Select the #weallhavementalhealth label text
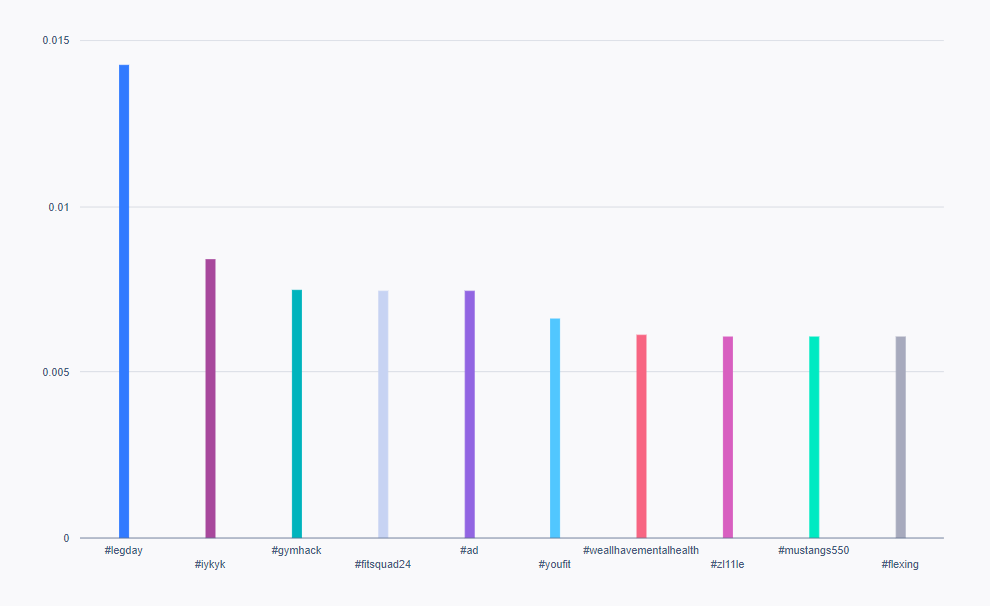990x606 pixels. pyautogui.click(x=641, y=550)
